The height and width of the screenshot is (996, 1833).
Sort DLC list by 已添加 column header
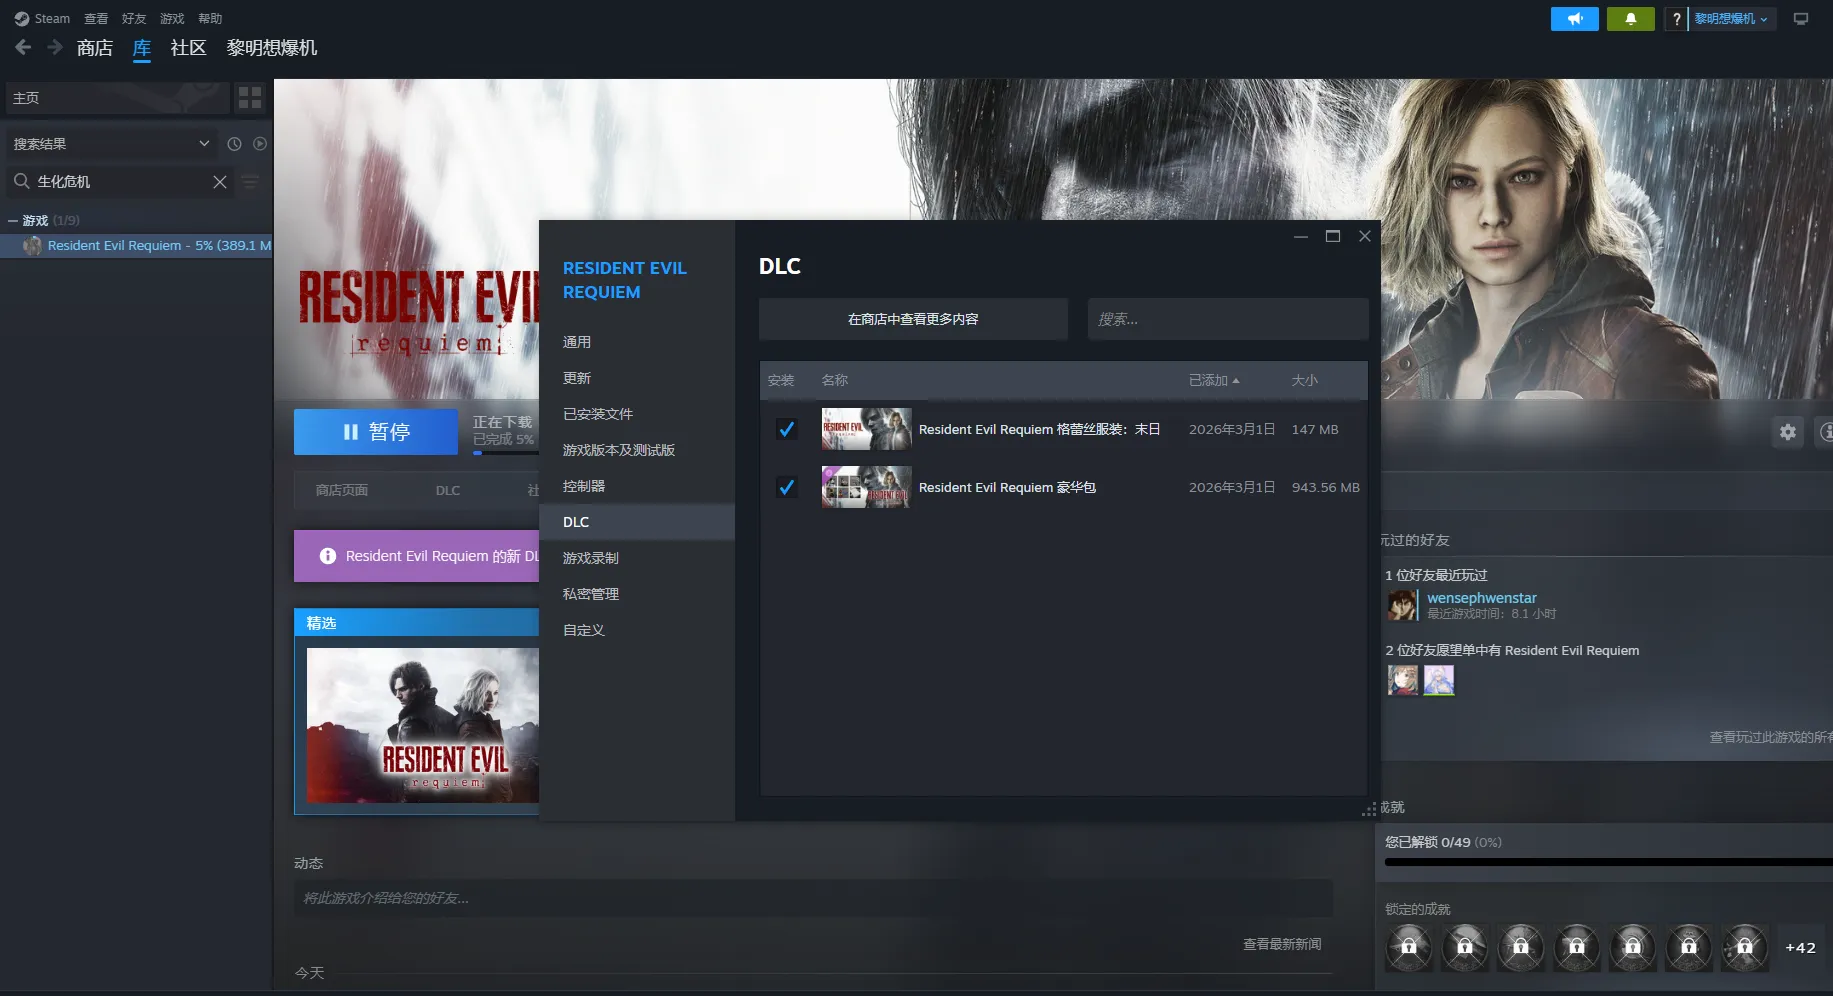[x=1213, y=381]
